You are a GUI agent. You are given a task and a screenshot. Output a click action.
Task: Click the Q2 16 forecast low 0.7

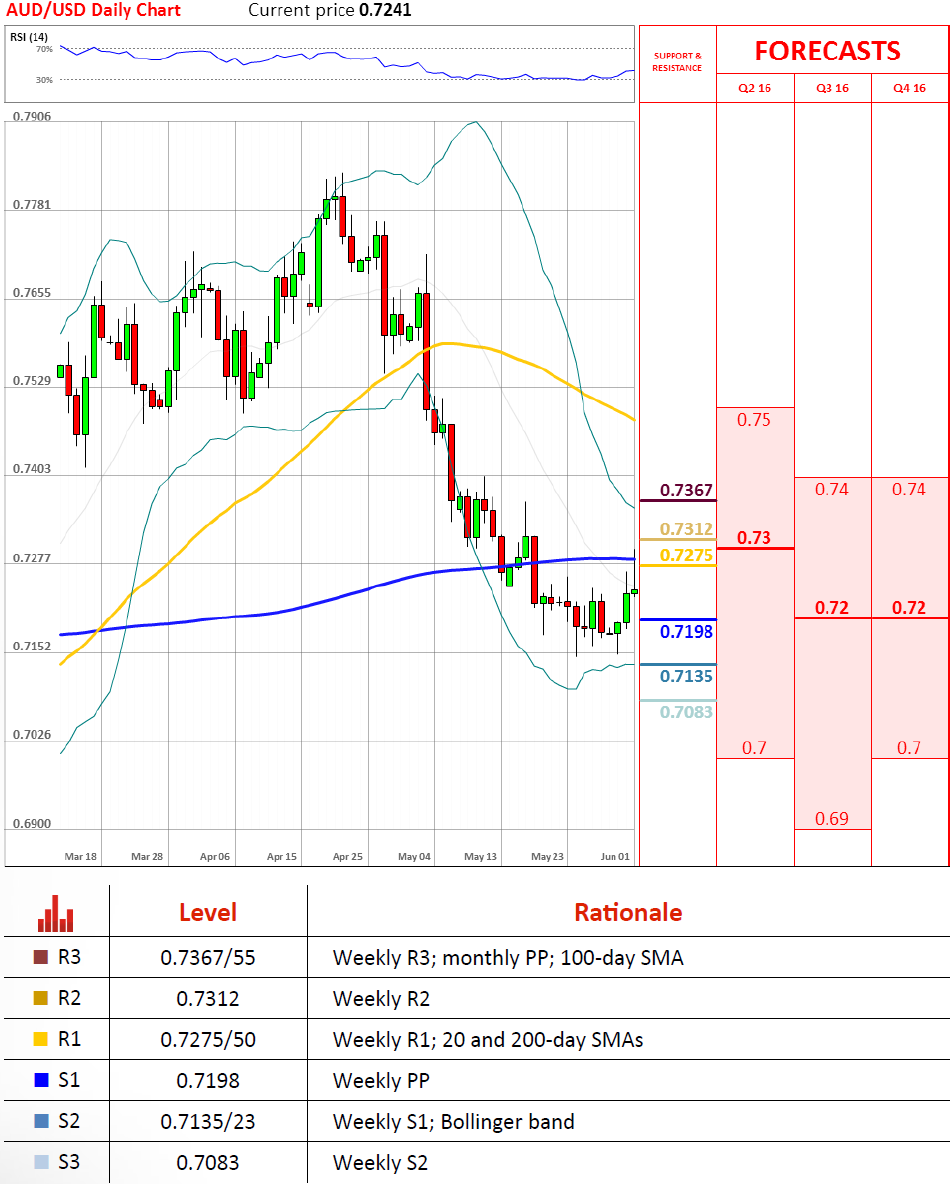click(754, 748)
